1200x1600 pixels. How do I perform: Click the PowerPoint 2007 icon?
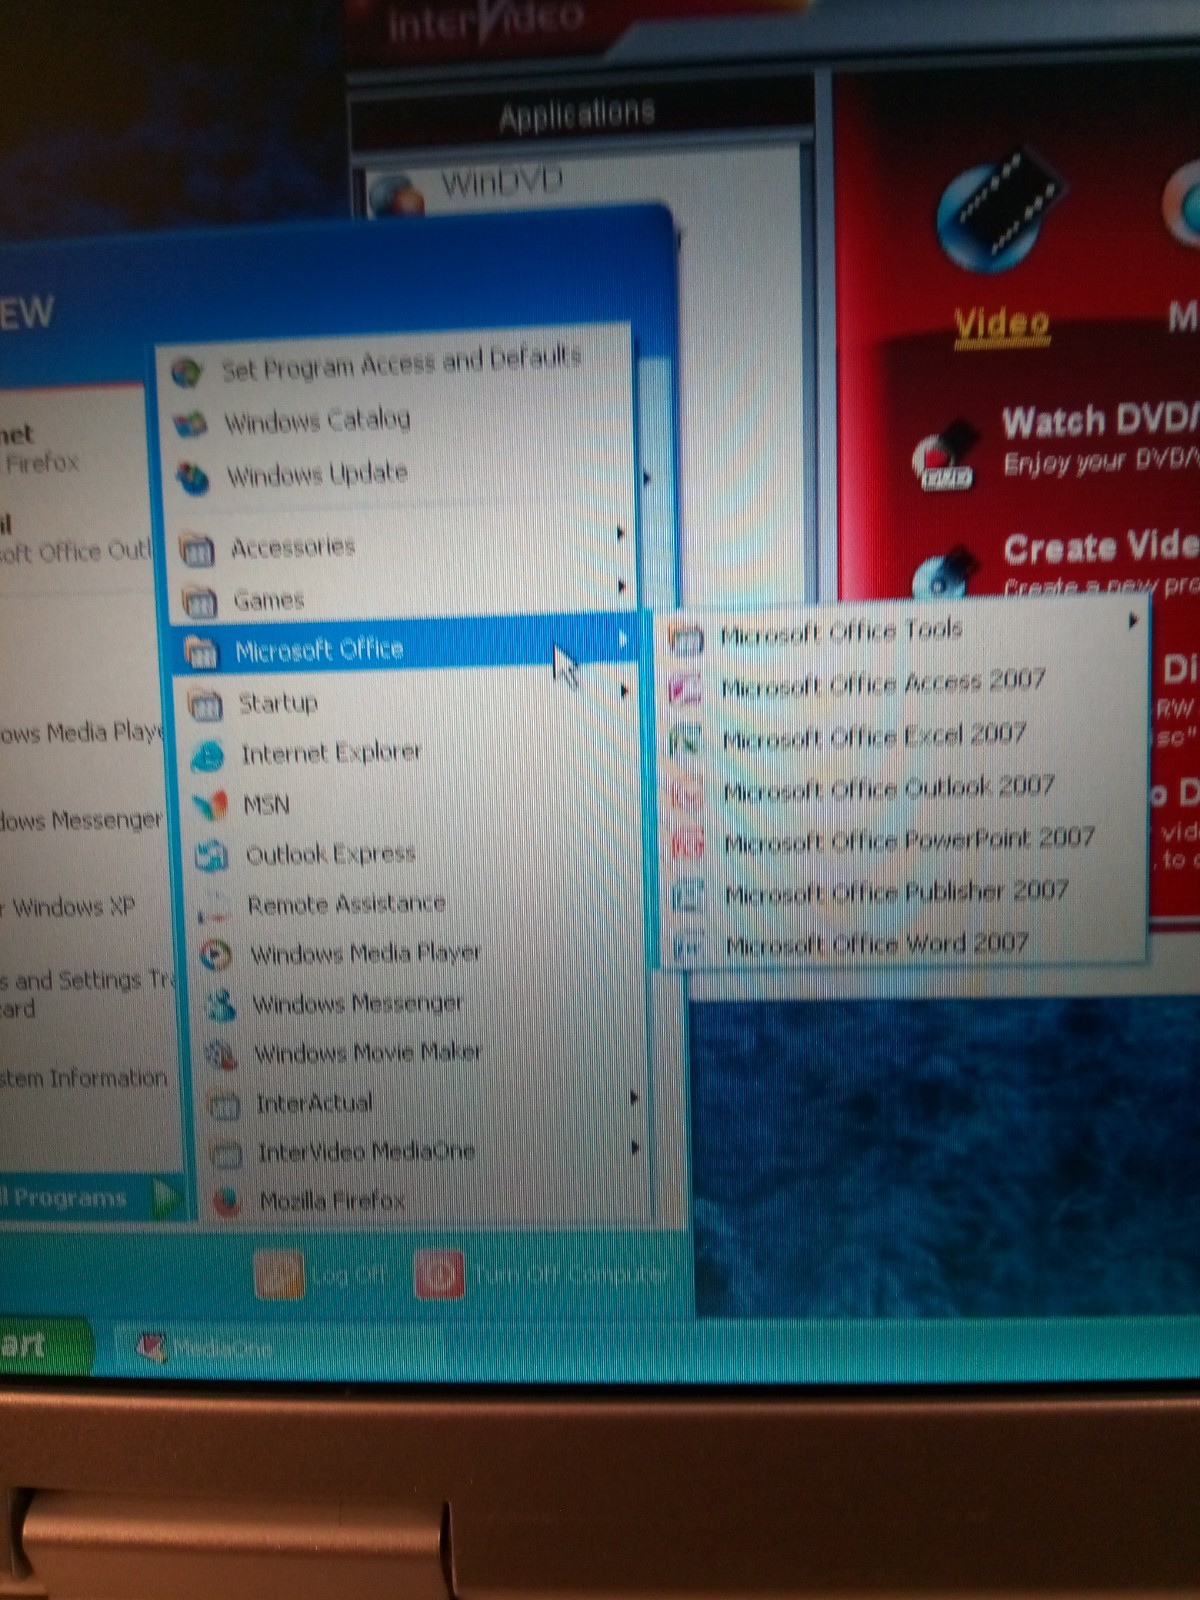688,844
